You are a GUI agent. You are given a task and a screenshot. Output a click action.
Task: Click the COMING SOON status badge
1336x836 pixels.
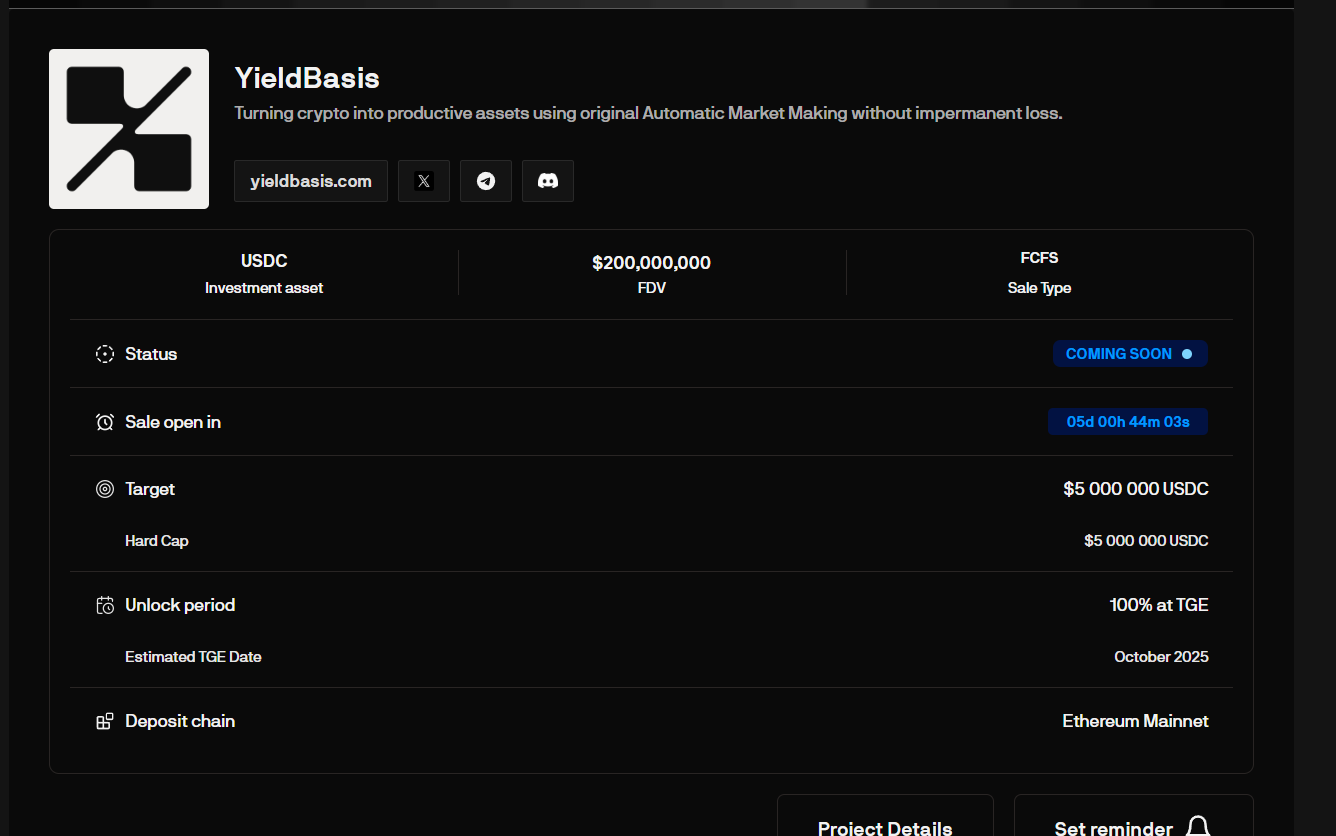1130,354
